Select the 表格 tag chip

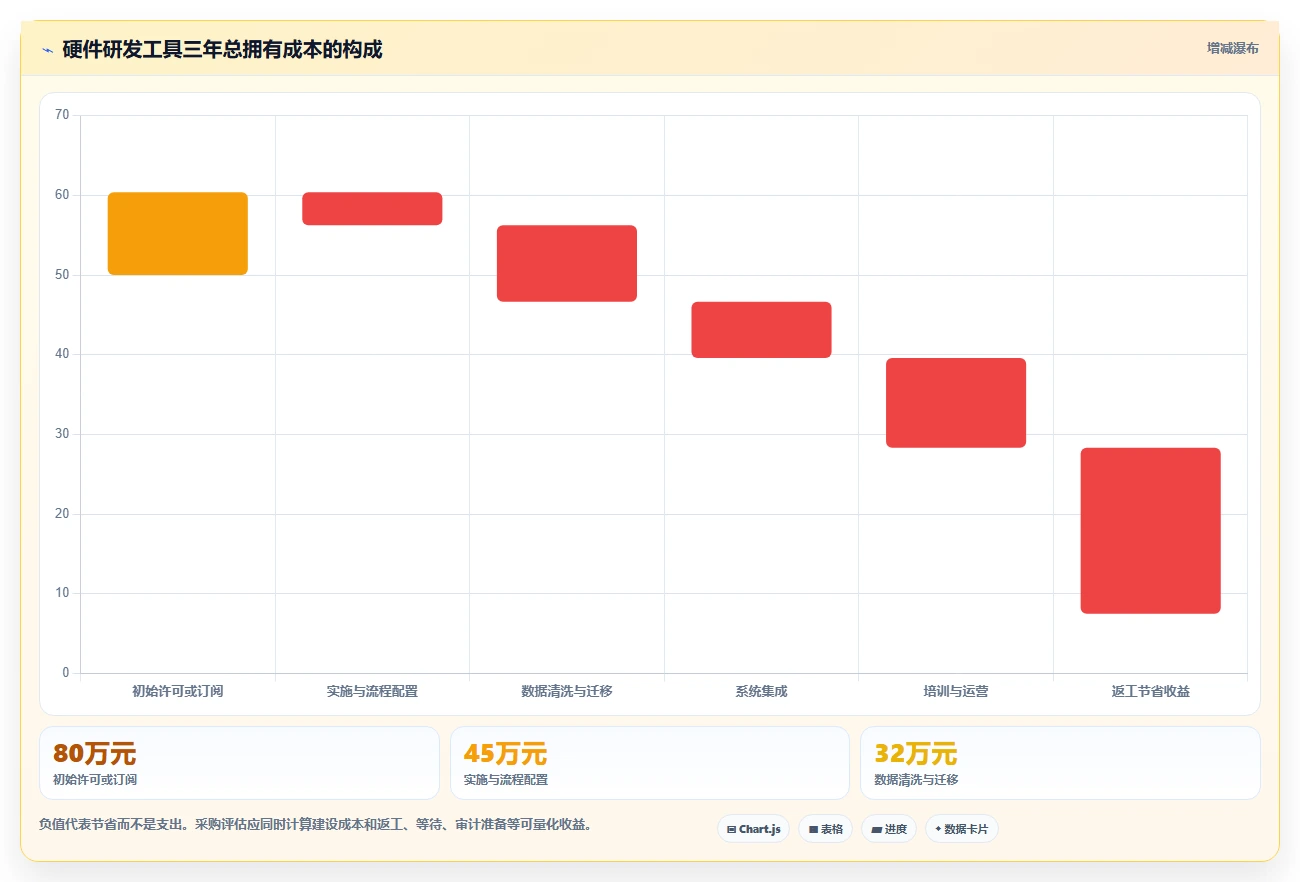pos(825,829)
